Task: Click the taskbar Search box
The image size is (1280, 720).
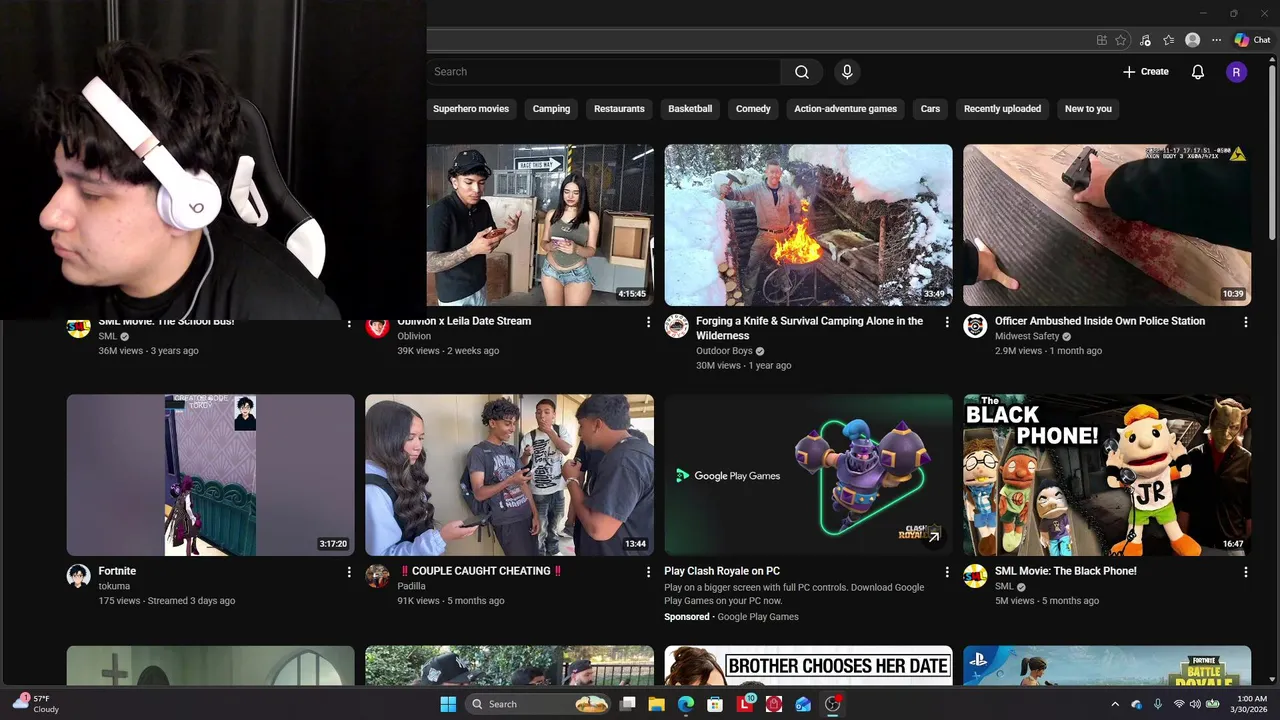Action: point(539,704)
